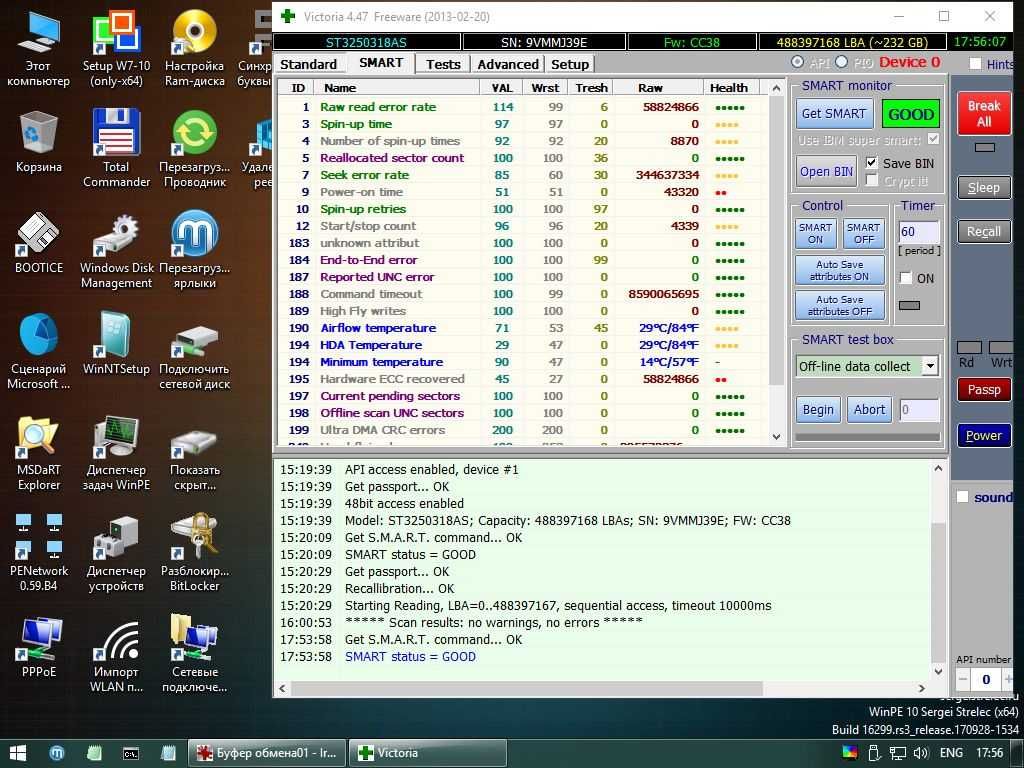
Task: Click the Power button
Action: (x=984, y=436)
